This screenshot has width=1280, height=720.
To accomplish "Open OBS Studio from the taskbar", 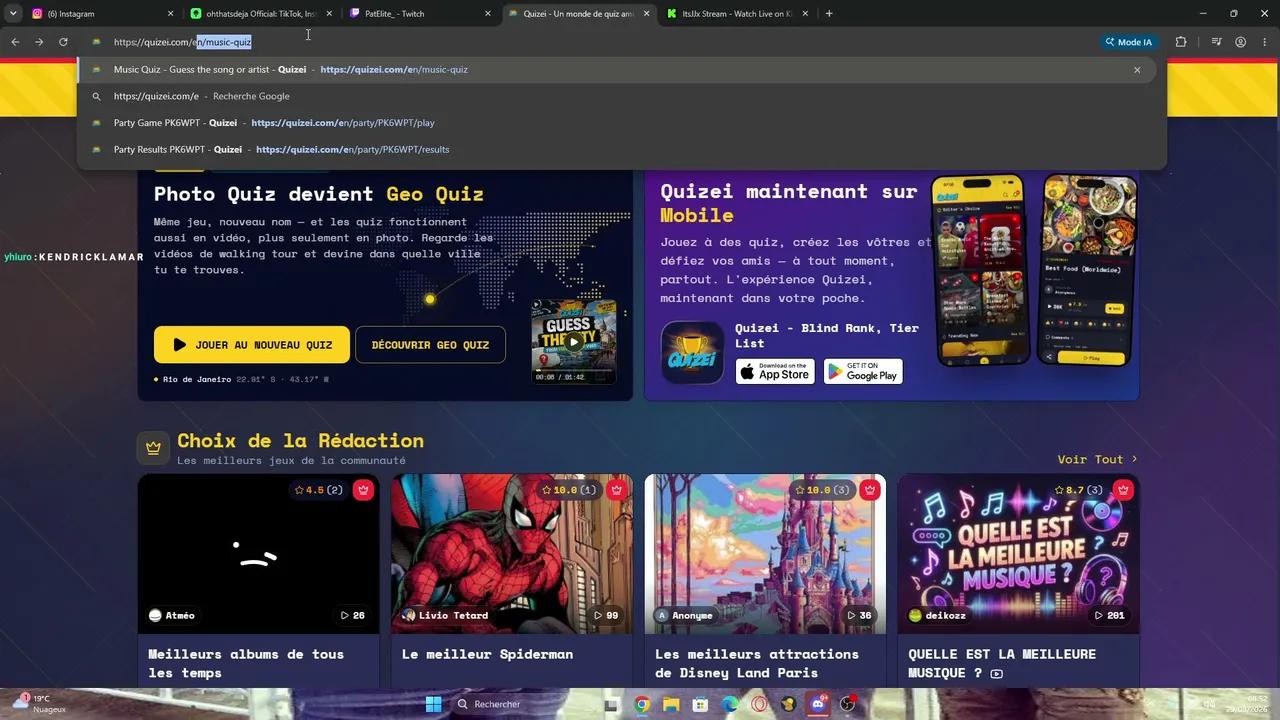I will [848, 704].
